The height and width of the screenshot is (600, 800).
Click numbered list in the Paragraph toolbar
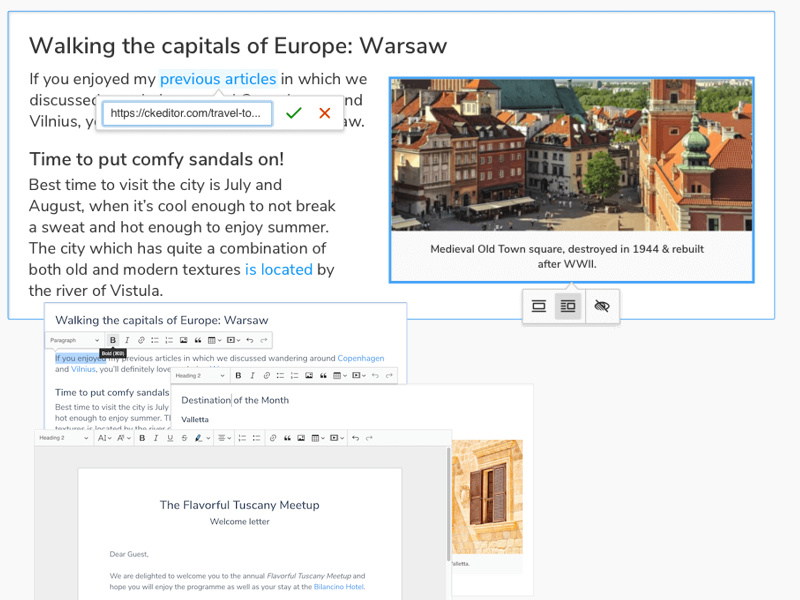coord(169,340)
